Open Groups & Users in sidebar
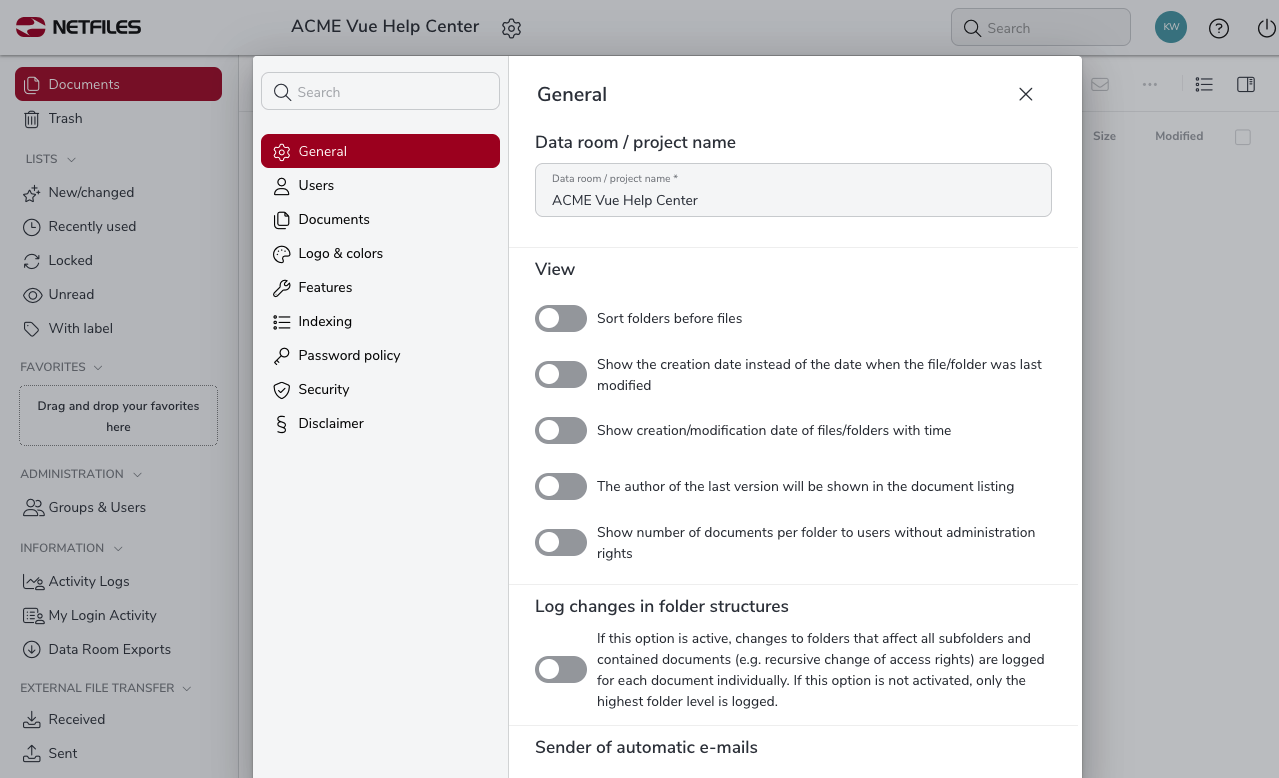 click(x=97, y=508)
